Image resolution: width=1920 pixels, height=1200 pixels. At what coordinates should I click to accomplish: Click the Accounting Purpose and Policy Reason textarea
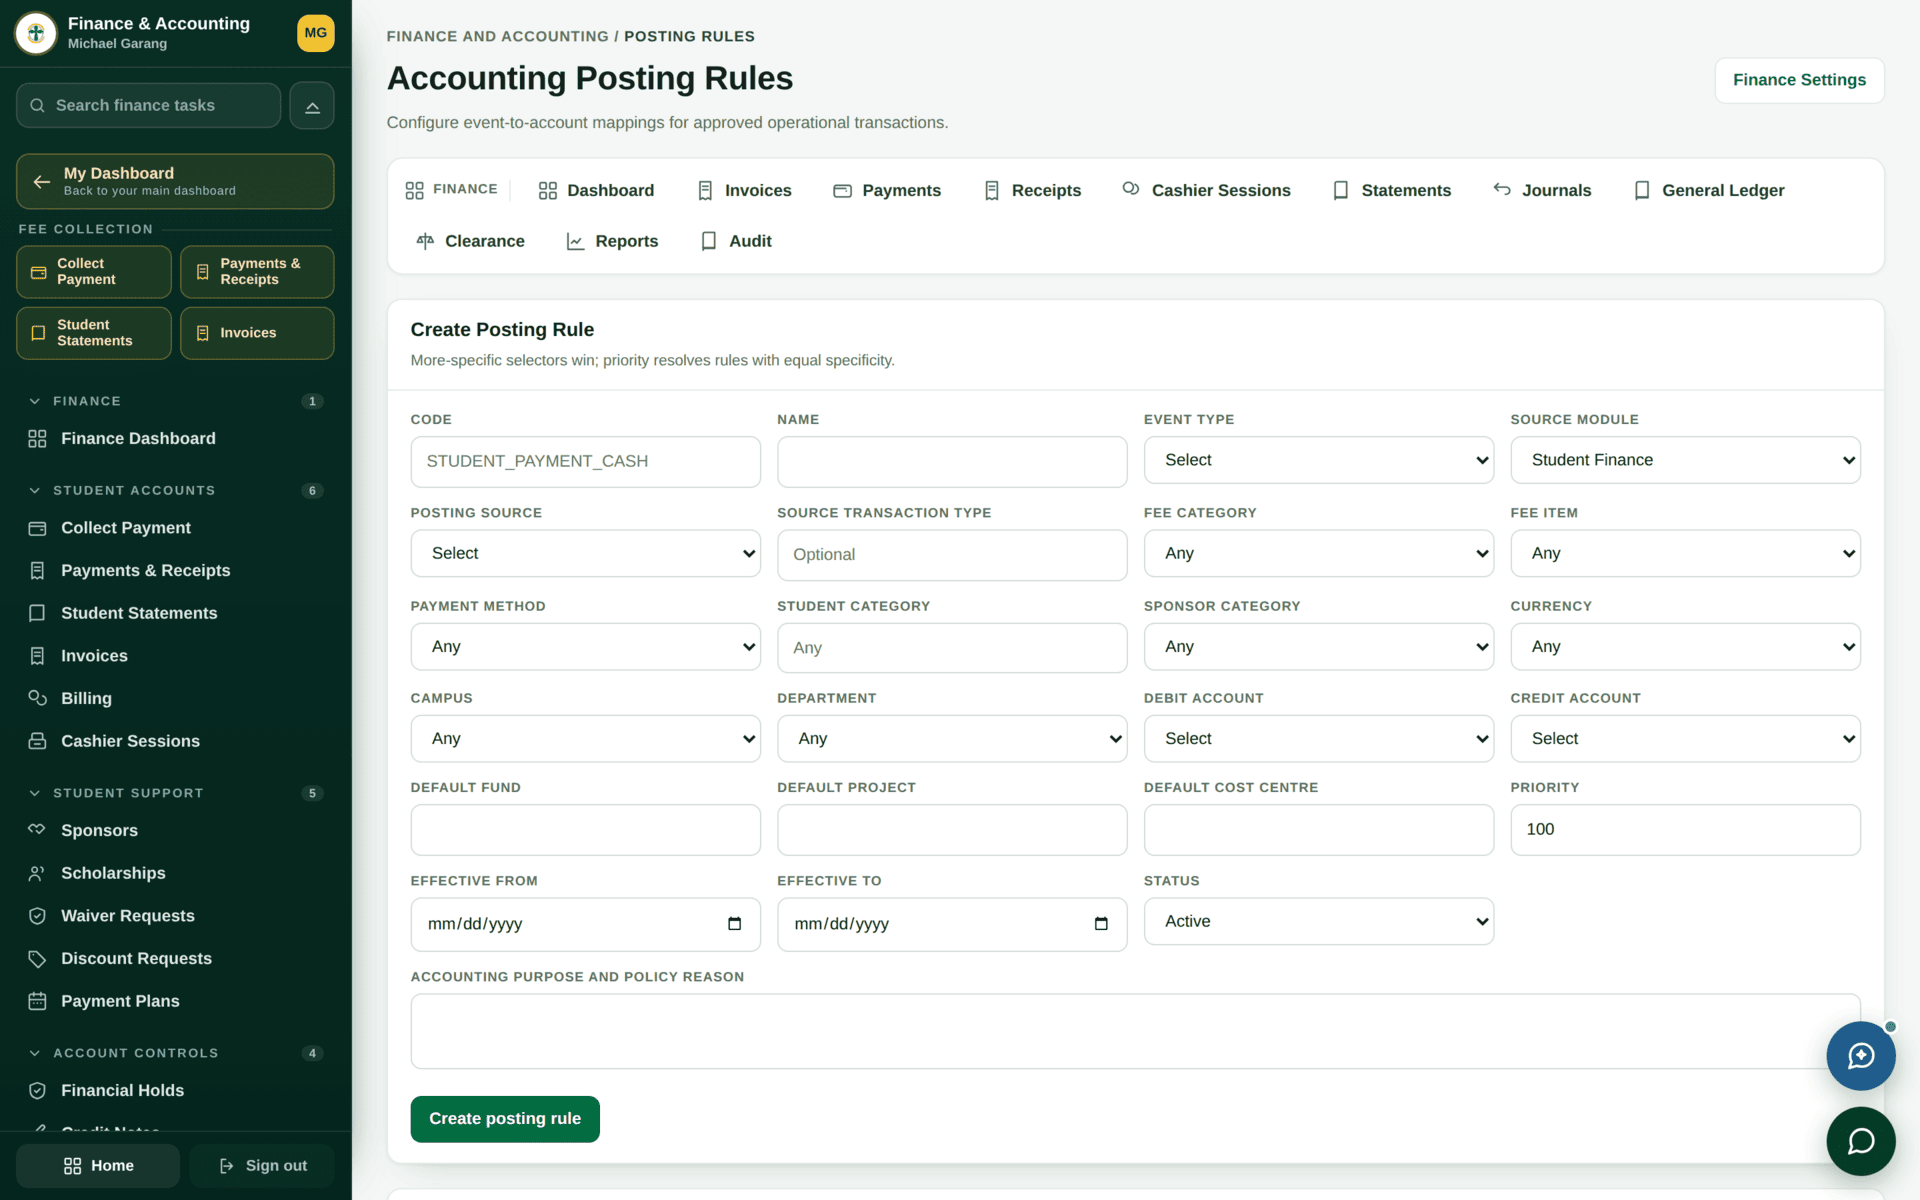pos(1135,1031)
